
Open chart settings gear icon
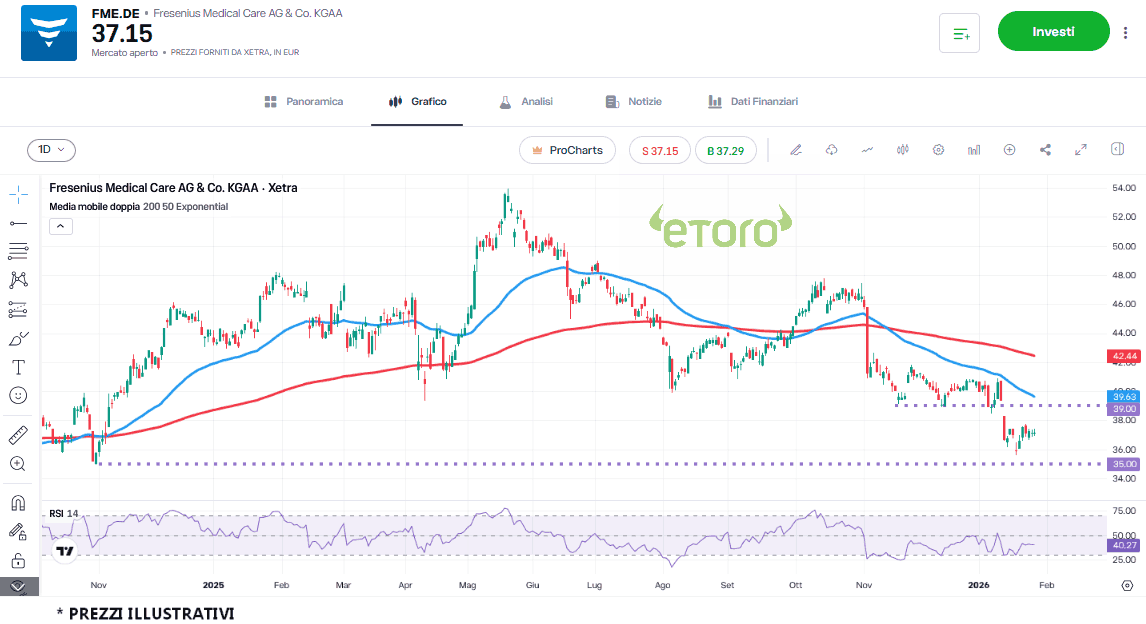point(938,150)
